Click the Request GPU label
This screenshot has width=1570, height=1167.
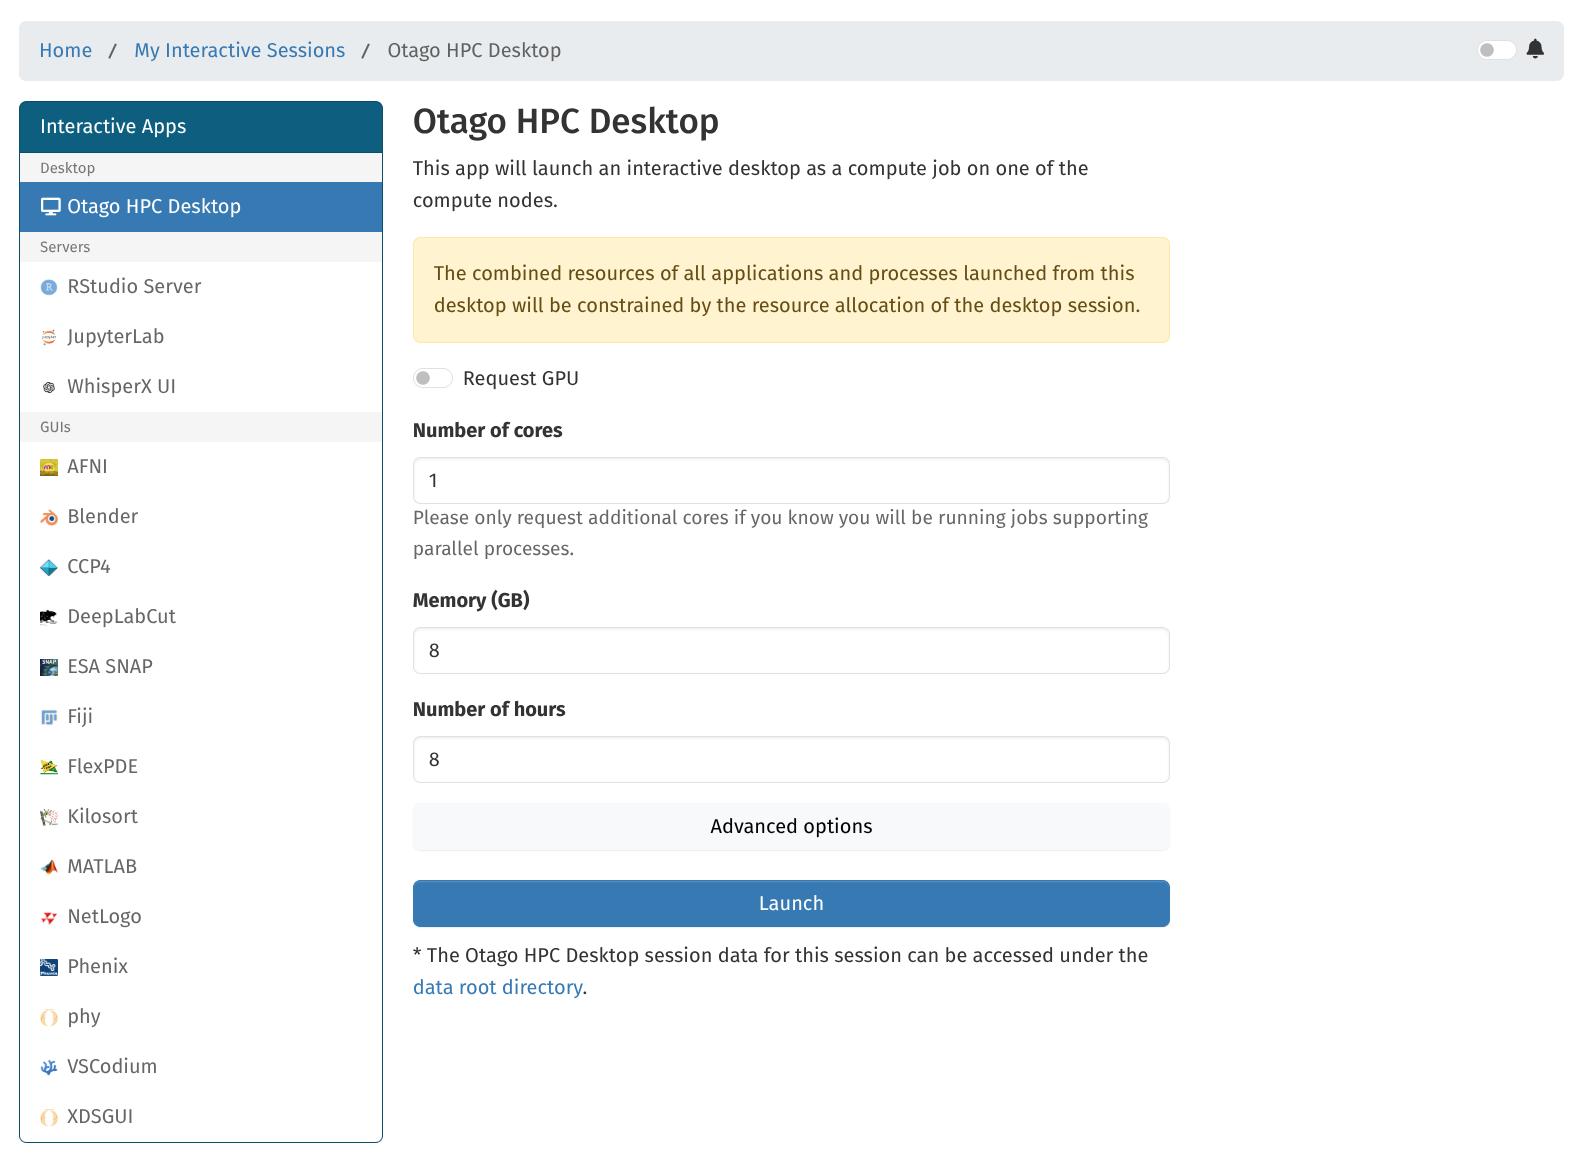click(521, 378)
